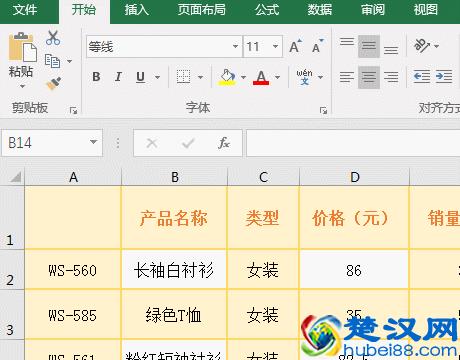Screen dimensions: 460x360
Task: Click cell containing 长袖白衬衫
Action: pyautogui.click(x=174, y=270)
